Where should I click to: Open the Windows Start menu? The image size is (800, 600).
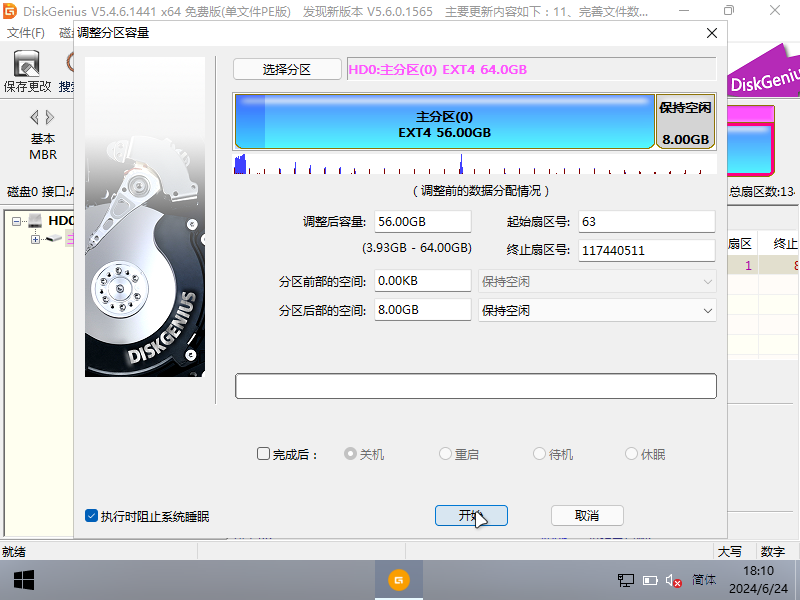pos(24,580)
